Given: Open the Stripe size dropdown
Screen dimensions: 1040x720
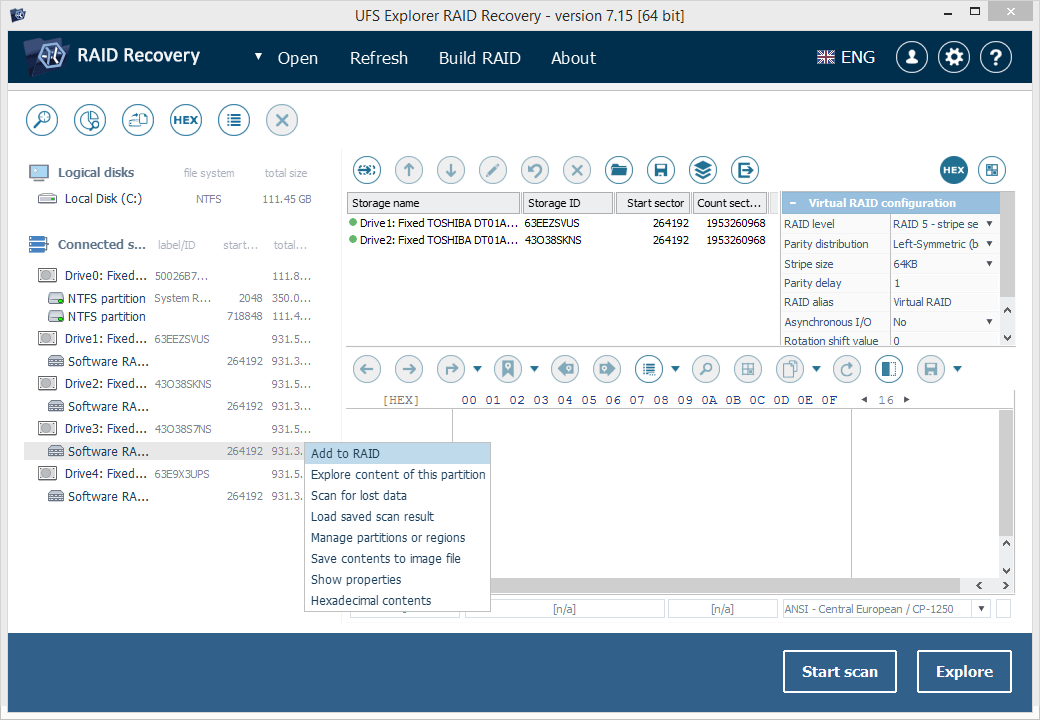Looking at the screenshot, I should coord(989,264).
